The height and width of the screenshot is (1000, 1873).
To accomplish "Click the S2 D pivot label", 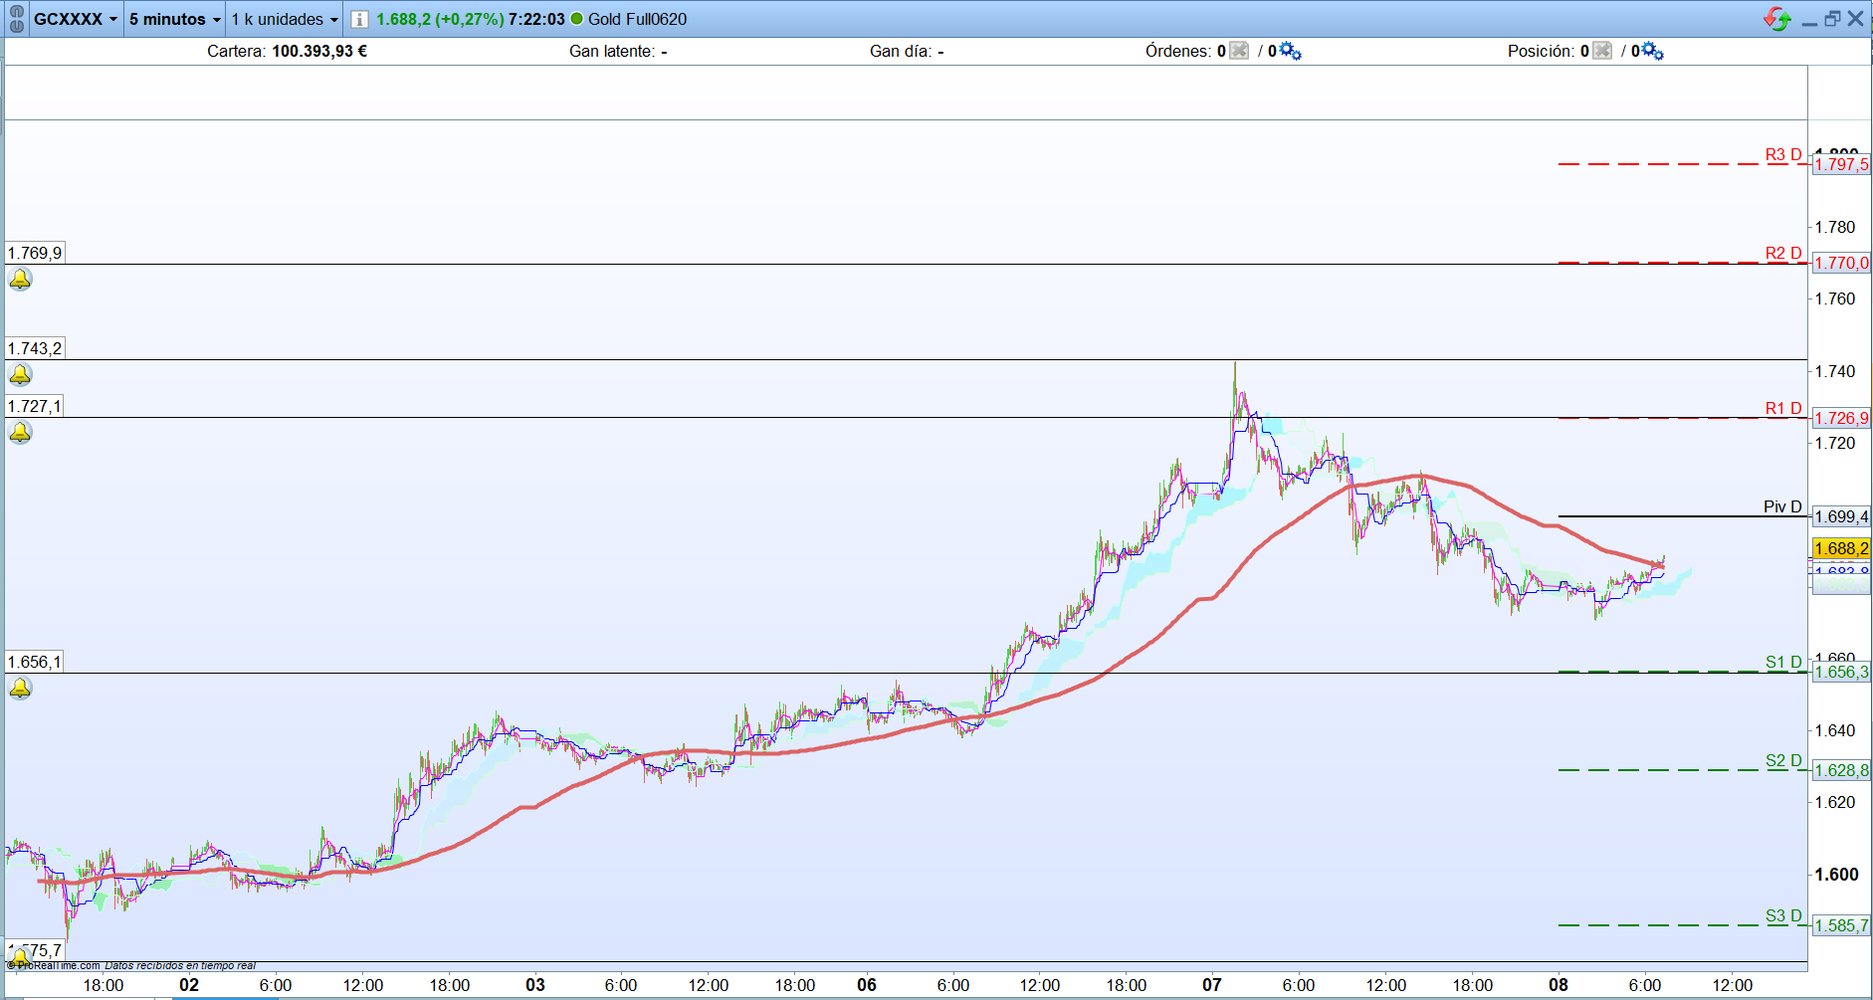I will [1783, 760].
